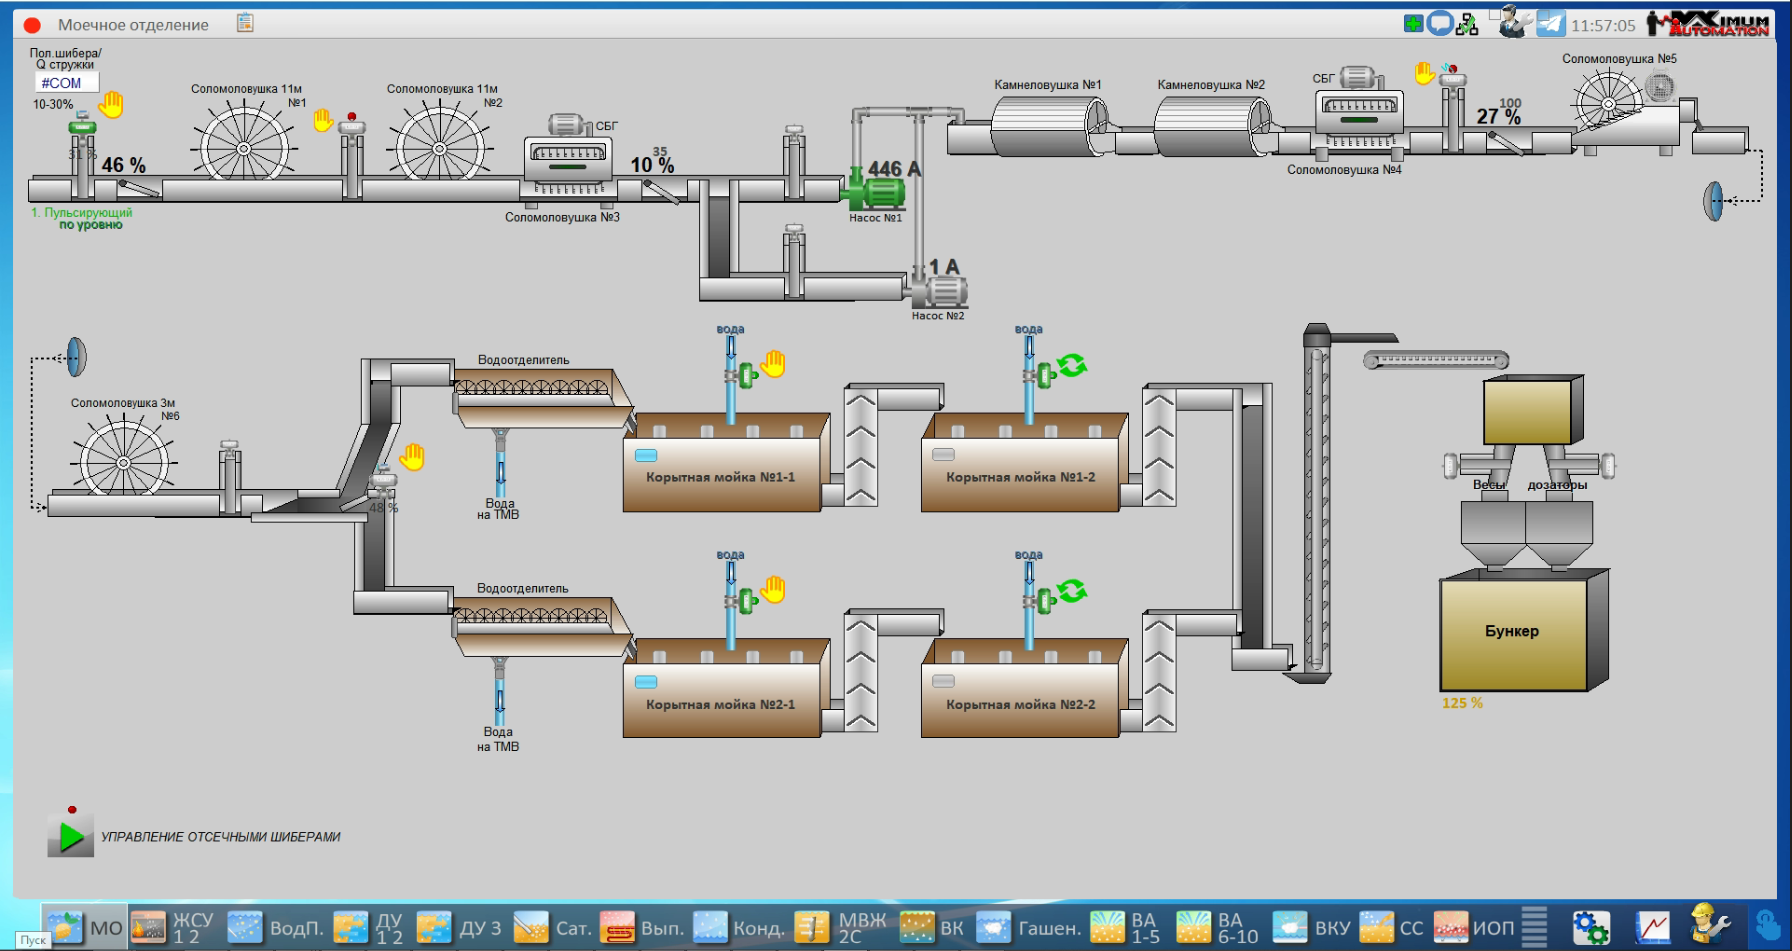Open the trend chart icon

(1653, 927)
